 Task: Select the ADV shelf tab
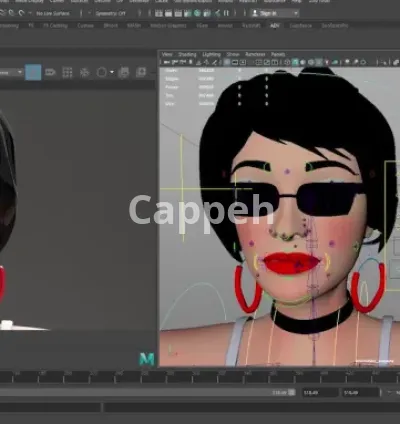[x=275, y=26]
